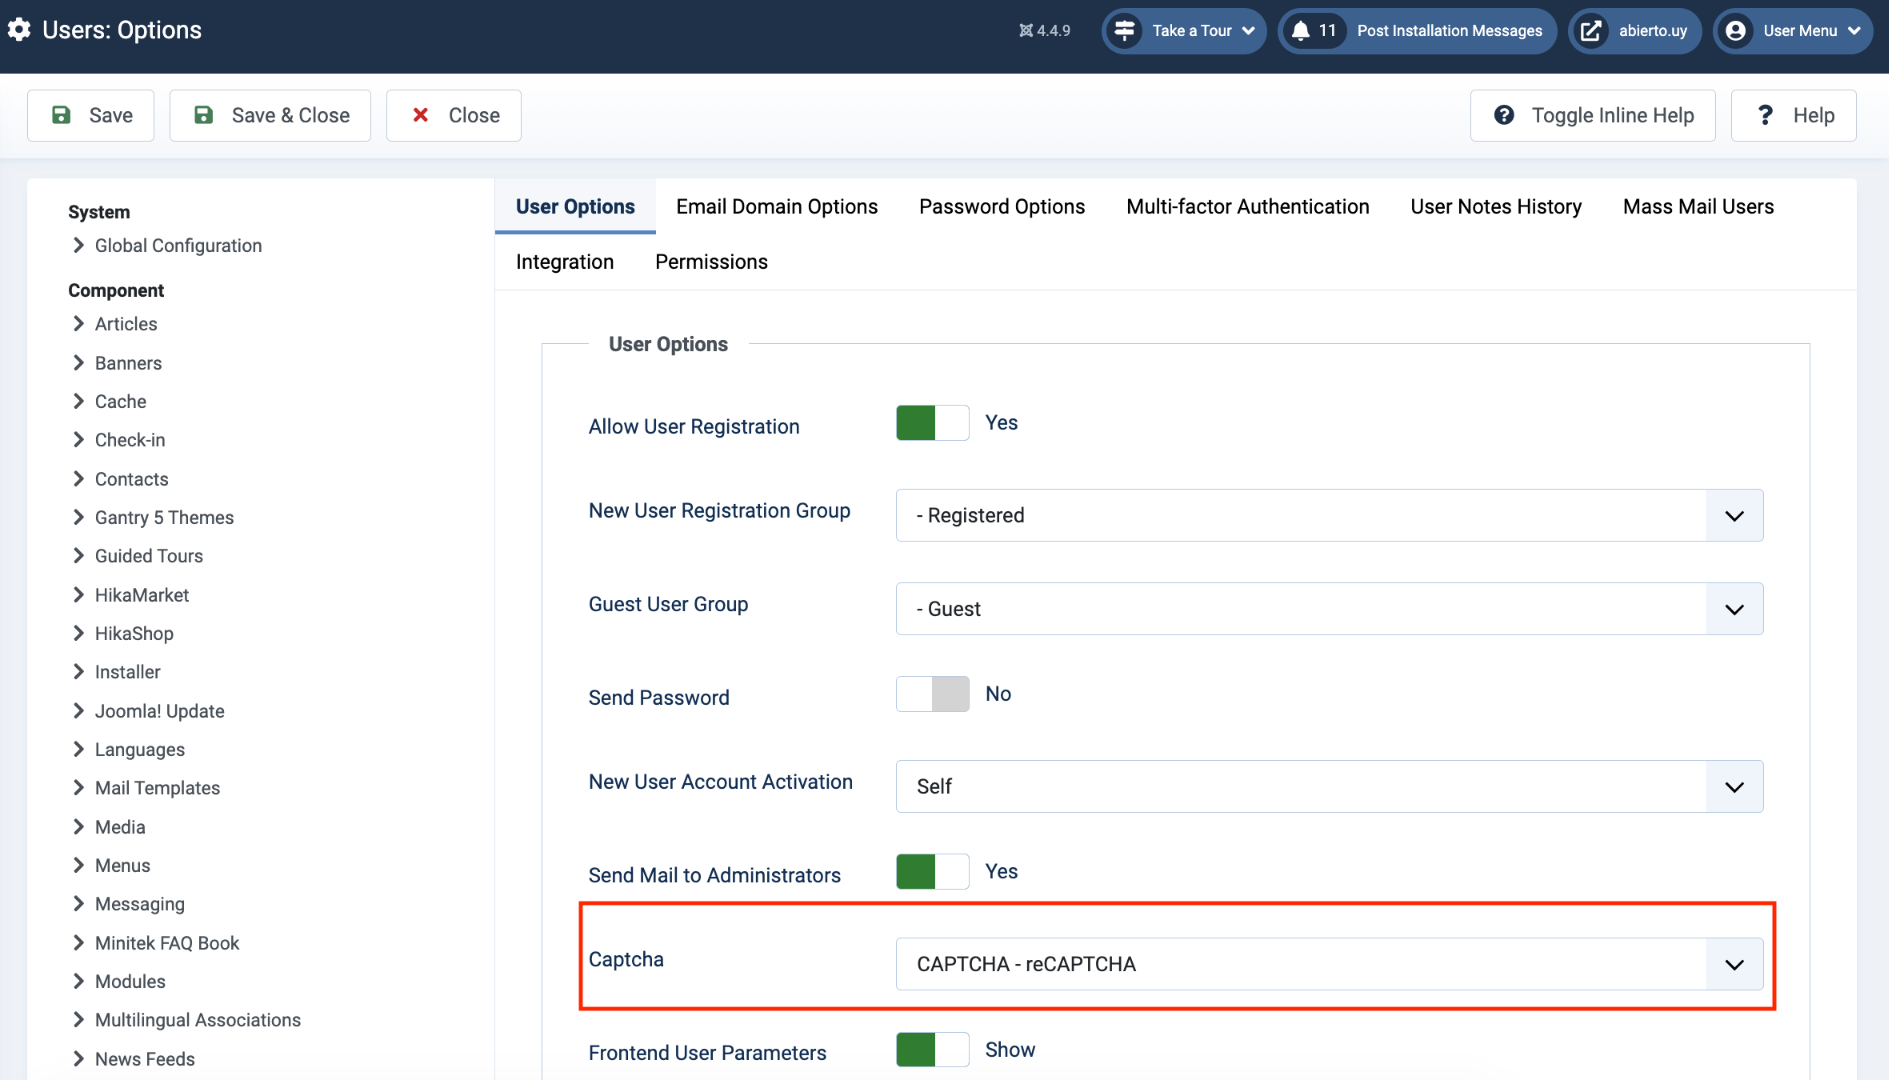Toggle the Frontend User Parameters switch
The image size is (1889, 1080).
(x=932, y=1050)
